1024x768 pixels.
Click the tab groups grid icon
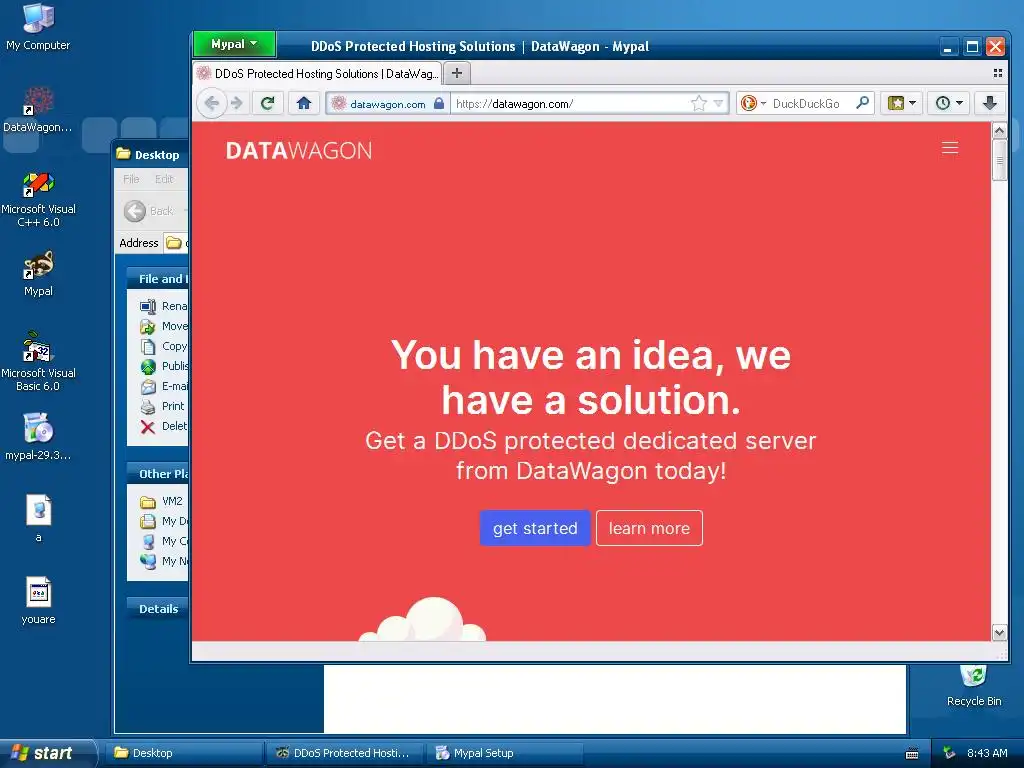pos(997,73)
